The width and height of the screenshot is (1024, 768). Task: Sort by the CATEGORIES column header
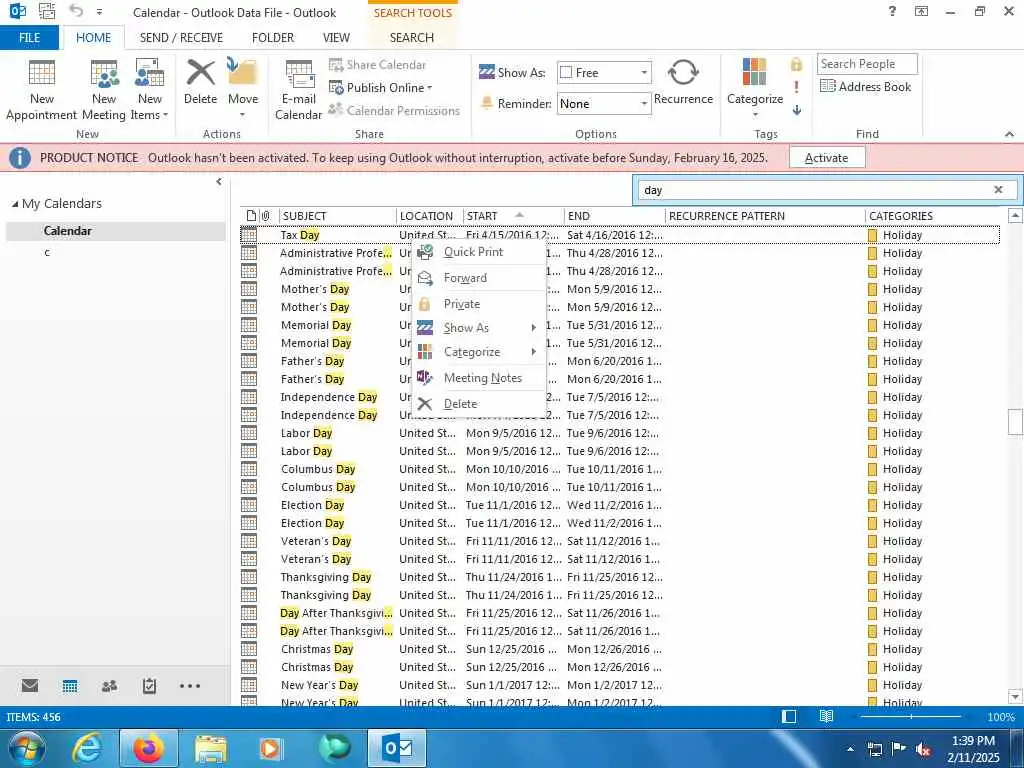934,216
